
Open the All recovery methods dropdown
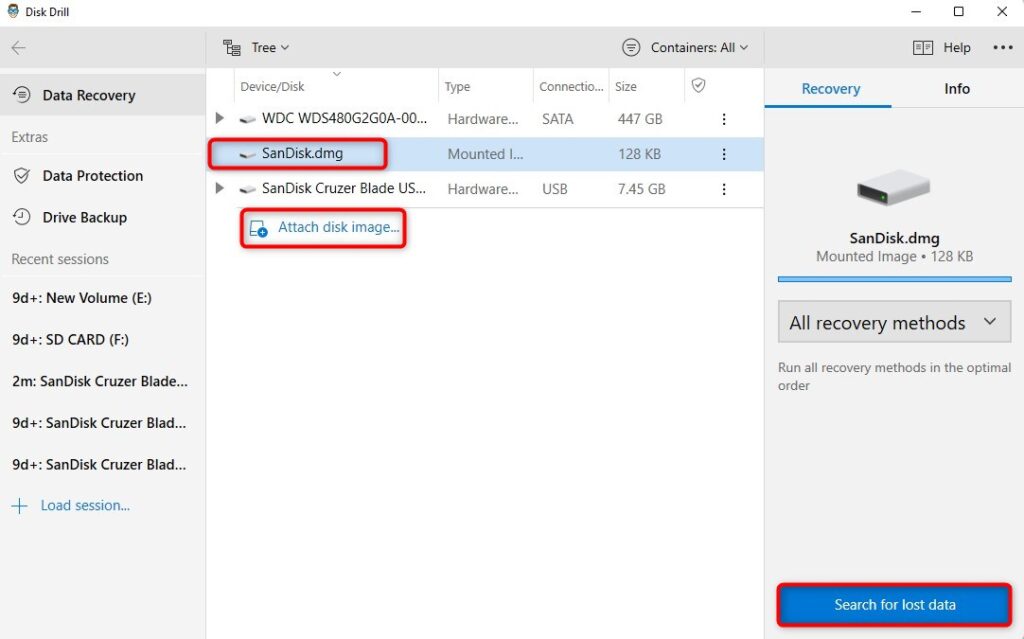[893, 322]
